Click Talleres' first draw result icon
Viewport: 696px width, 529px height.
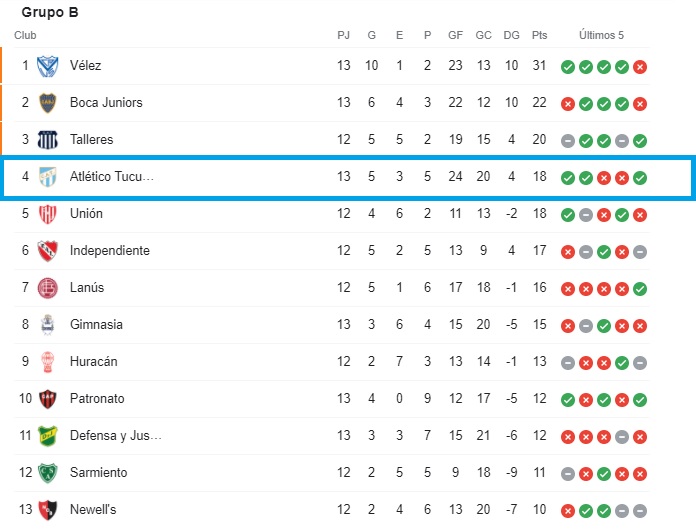568,141
